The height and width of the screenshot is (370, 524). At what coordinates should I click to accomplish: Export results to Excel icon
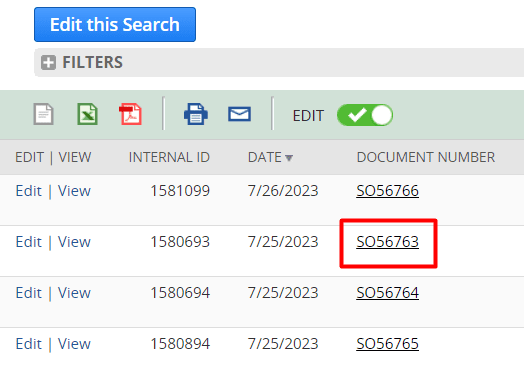[x=88, y=114]
